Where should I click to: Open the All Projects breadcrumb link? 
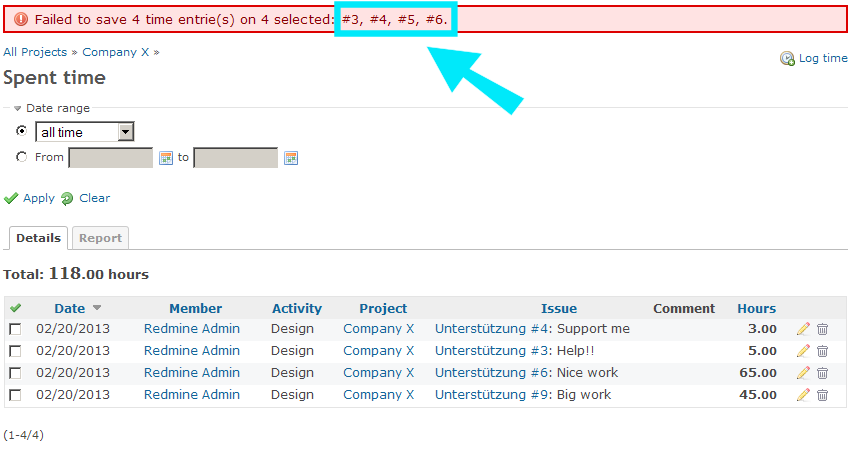tap(35, 52)
